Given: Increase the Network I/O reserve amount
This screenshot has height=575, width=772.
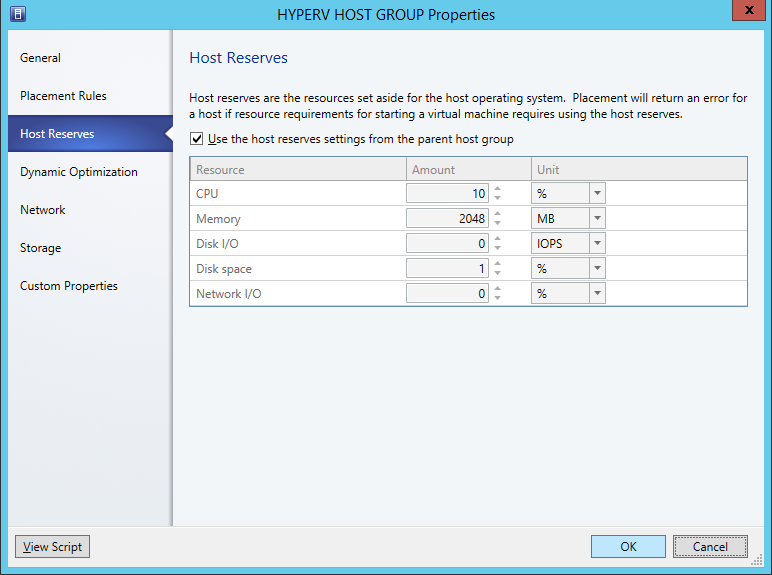Looking at the screenshot, I should [x=497, y=288].
